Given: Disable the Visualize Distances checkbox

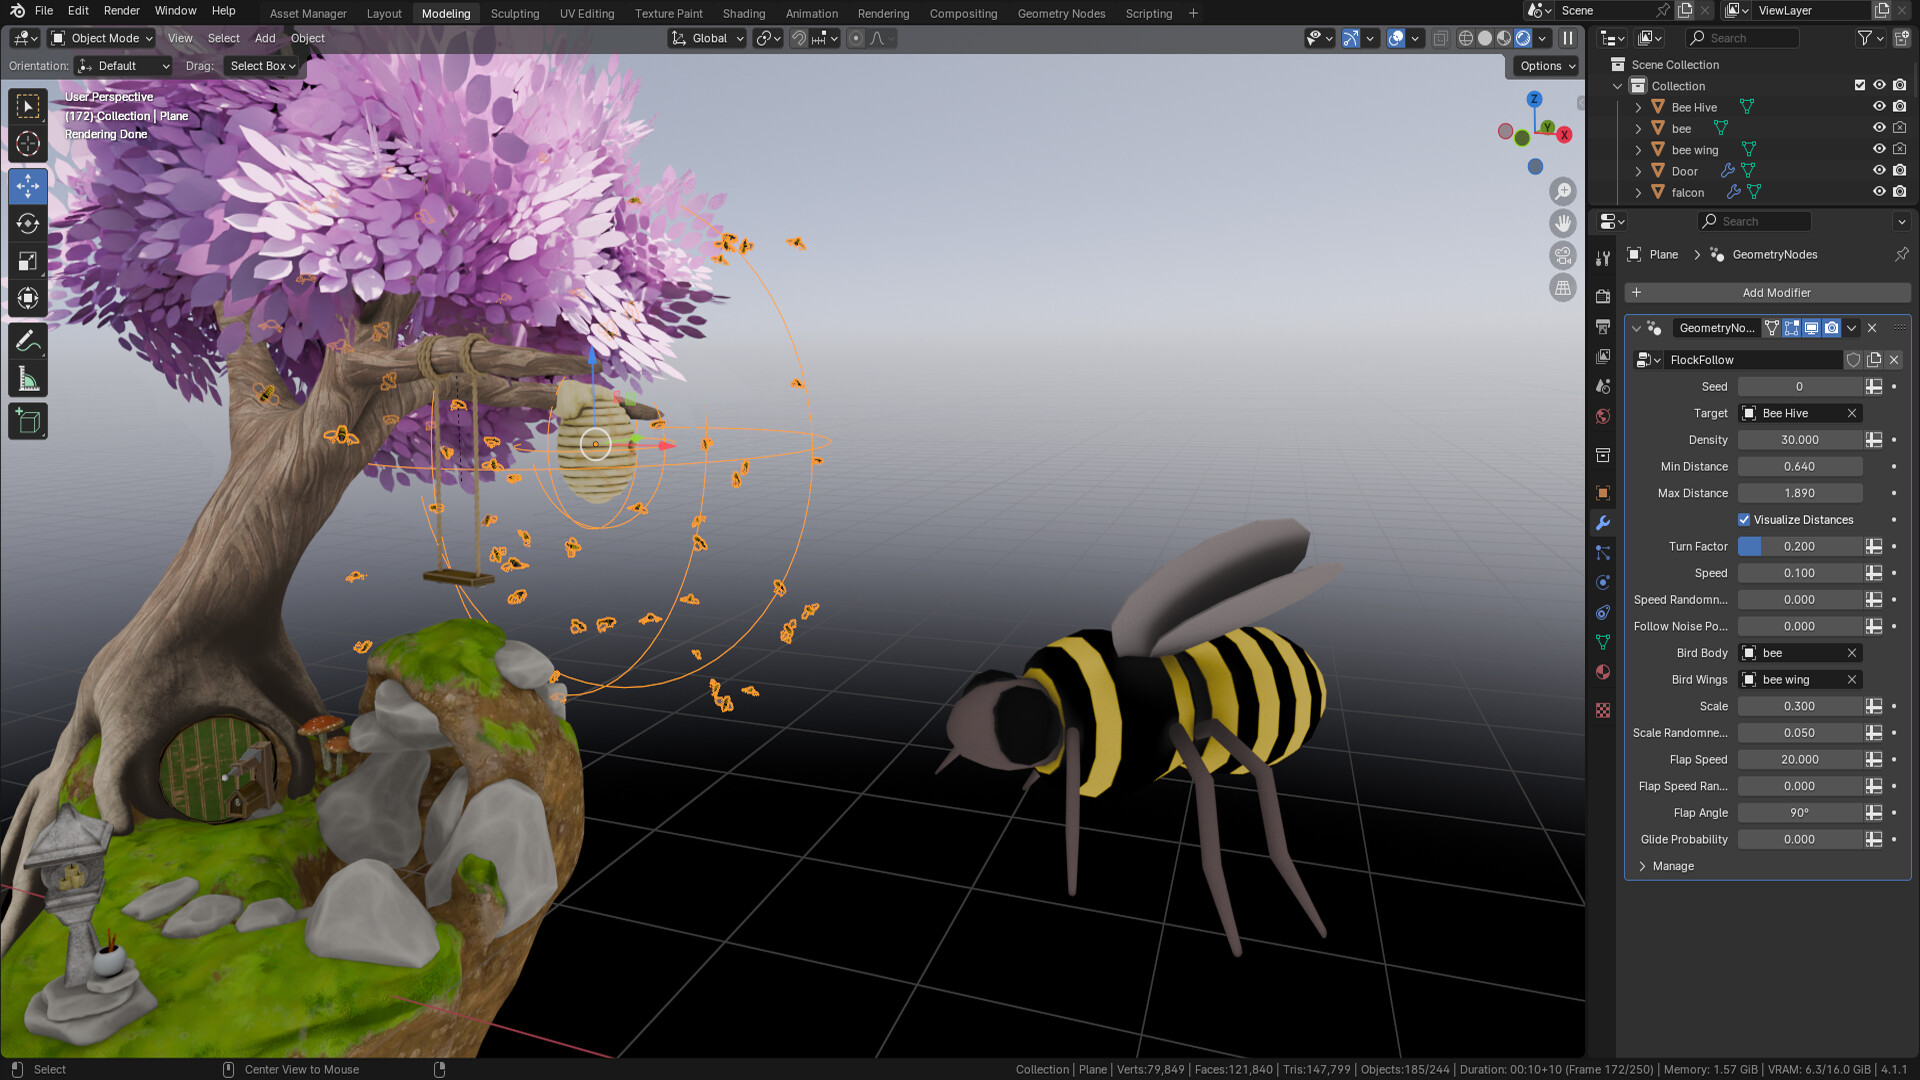Looking at the screenshot, I should 1744,519.
